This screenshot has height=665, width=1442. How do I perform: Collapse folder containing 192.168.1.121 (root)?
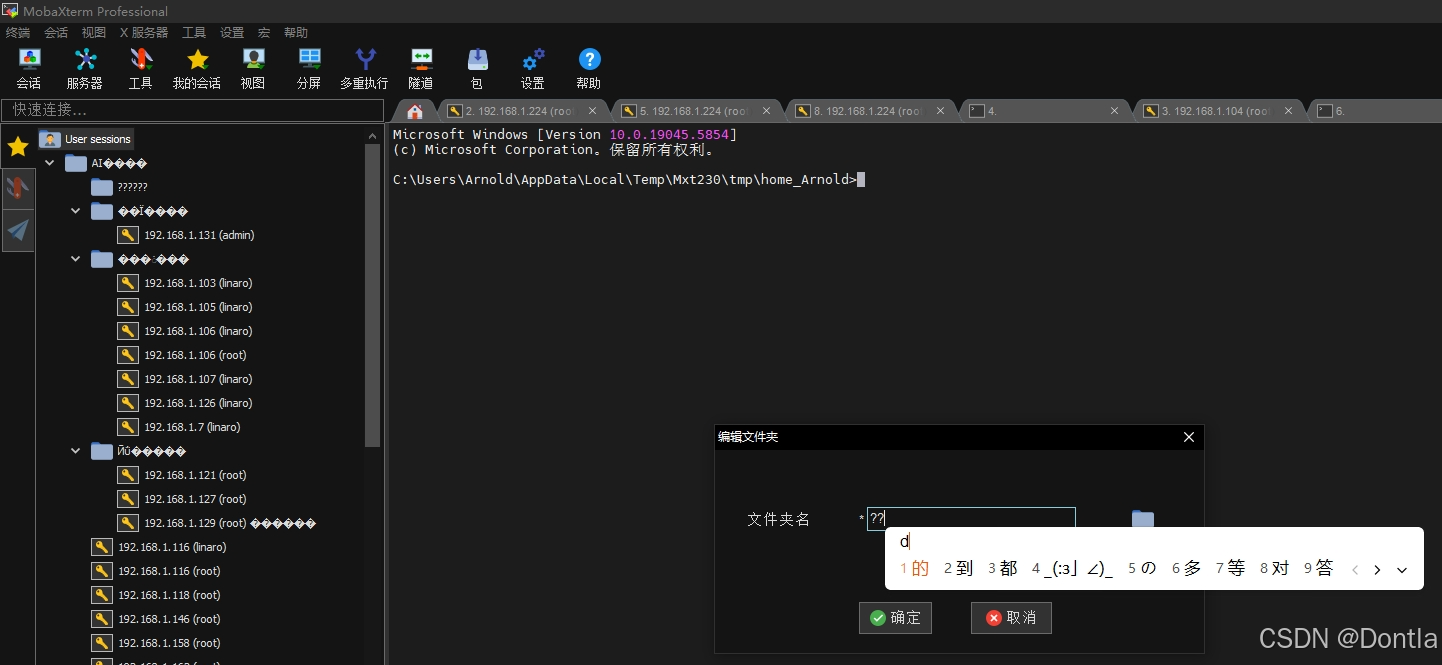click(76, 451)
